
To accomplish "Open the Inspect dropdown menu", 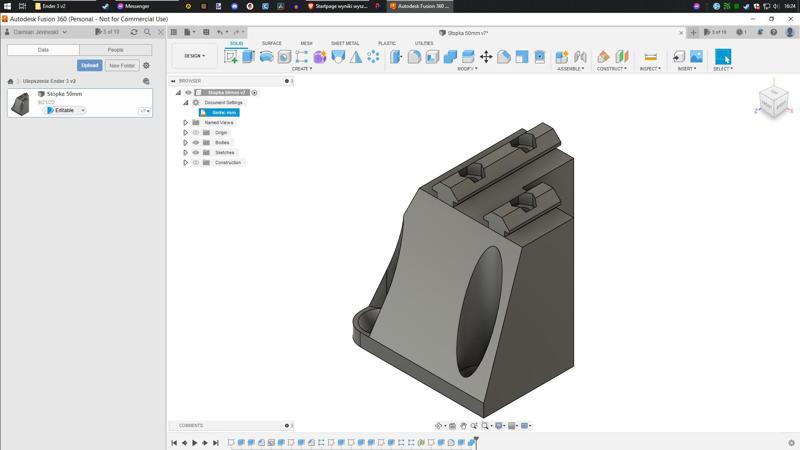I will (x=651, y=69).
